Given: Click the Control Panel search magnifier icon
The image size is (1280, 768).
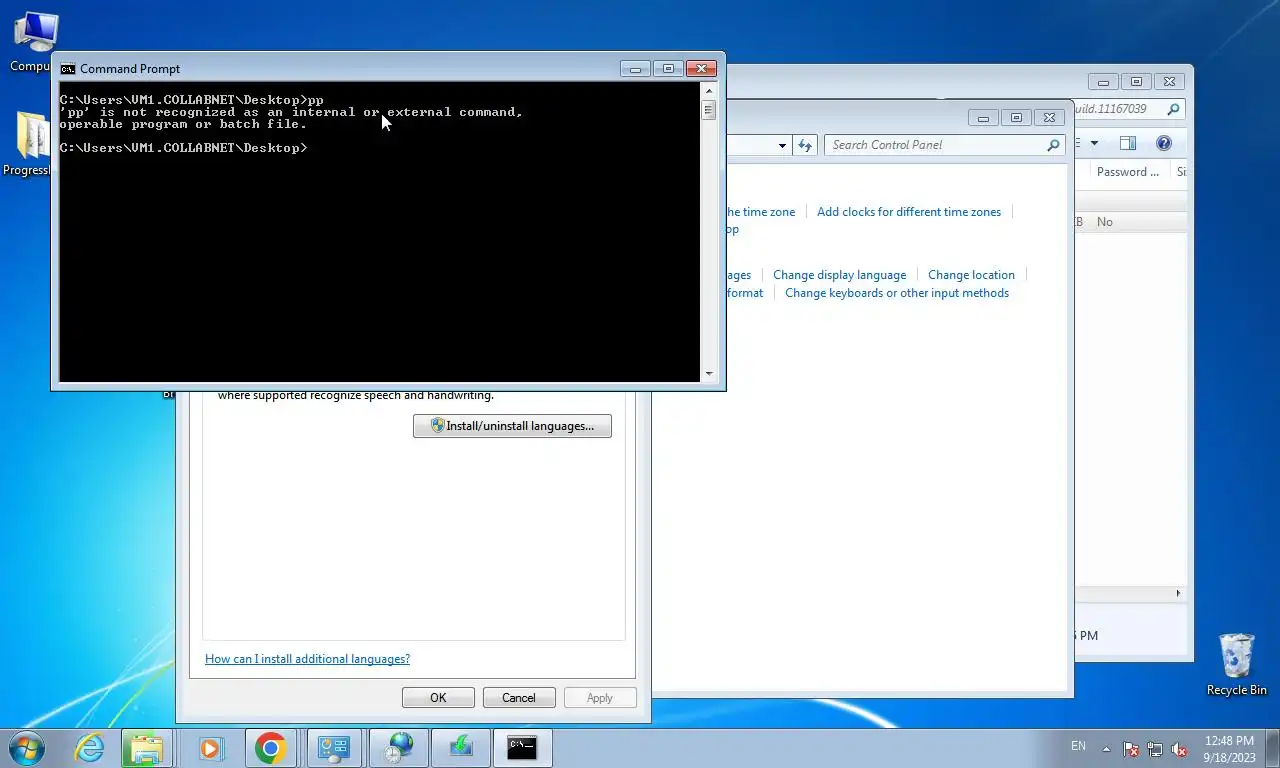Looking at the screenshot, I should 1053,145.
